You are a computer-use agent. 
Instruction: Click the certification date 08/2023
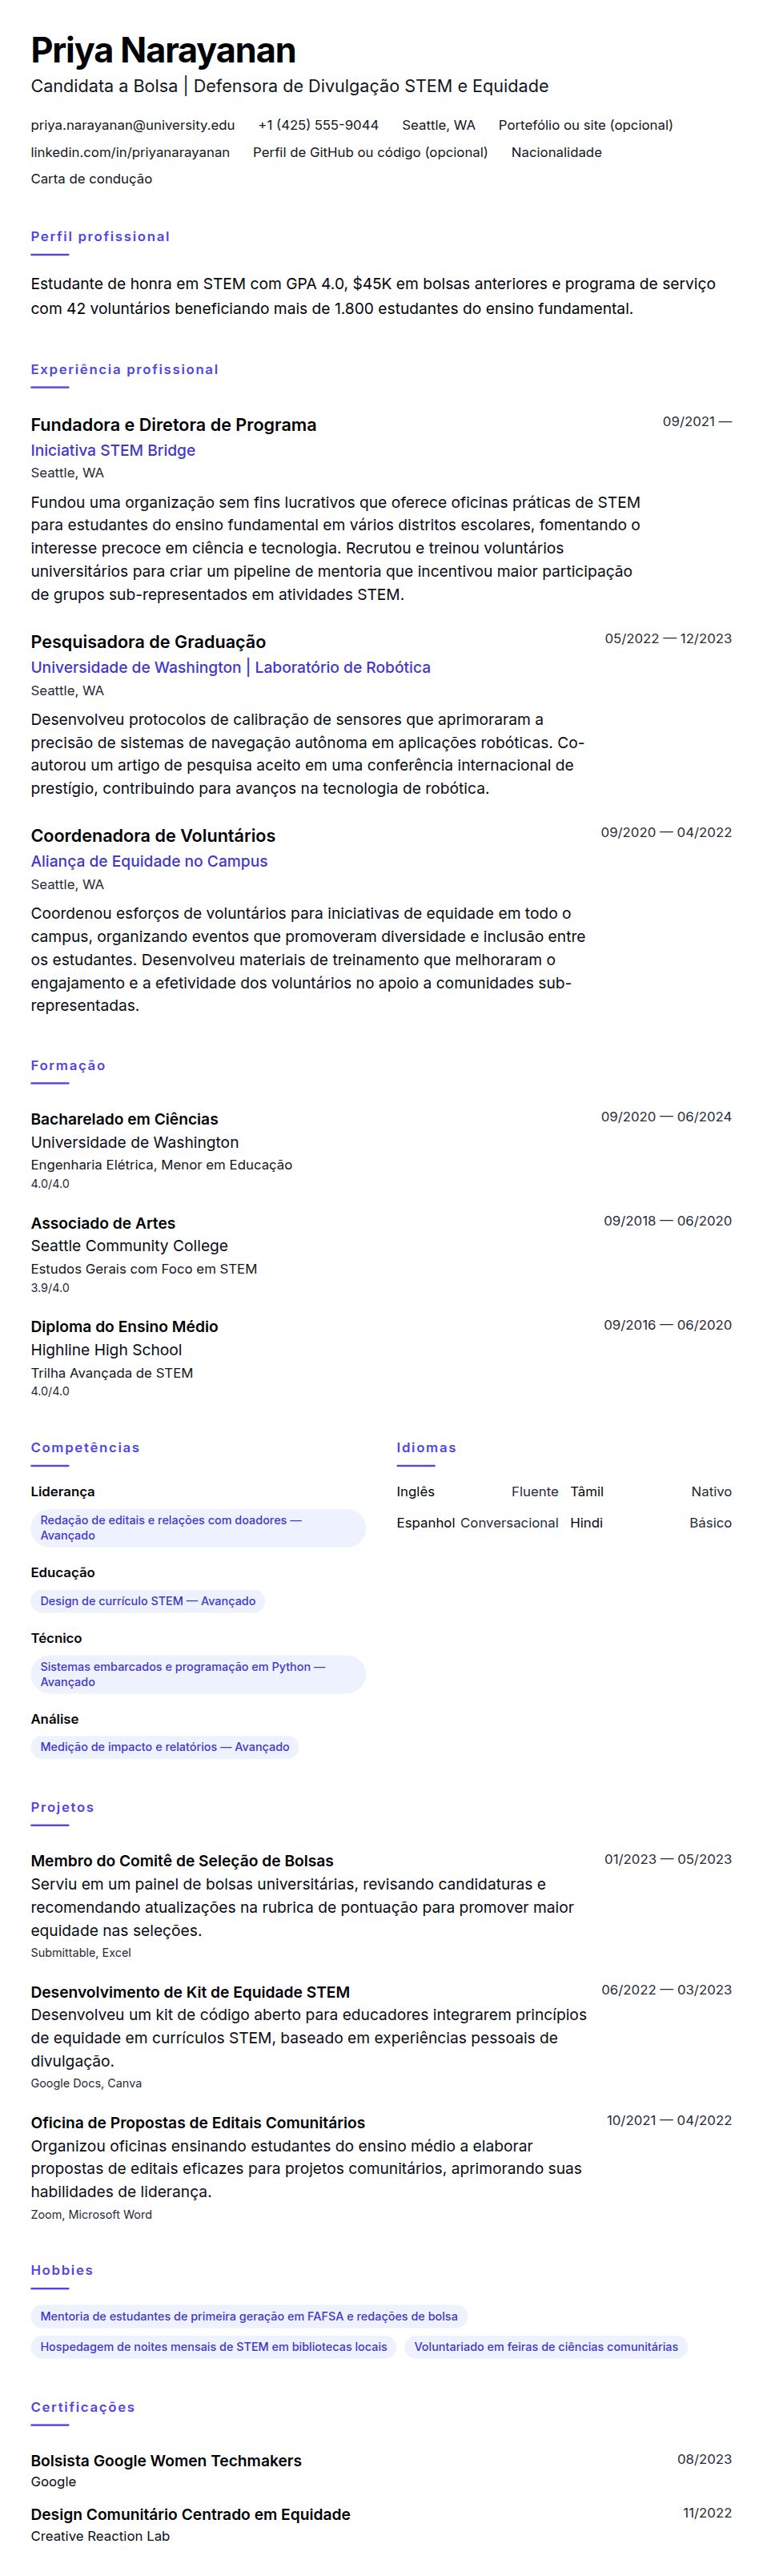point(704,2459)
